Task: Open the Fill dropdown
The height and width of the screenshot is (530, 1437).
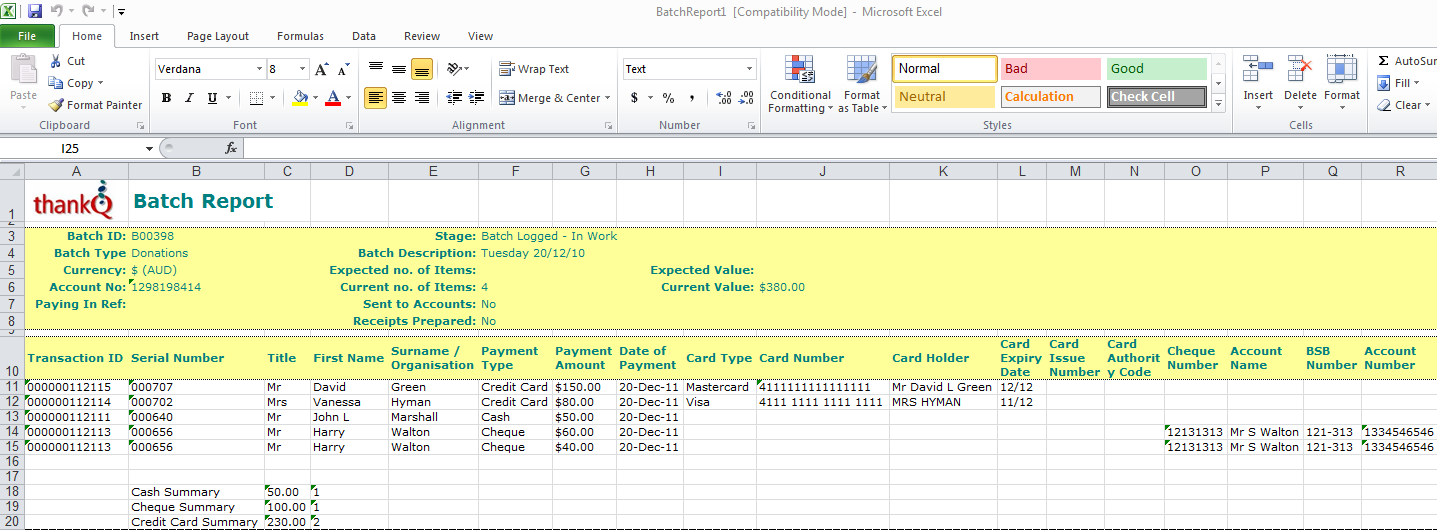Action: tap(1398, 83)
